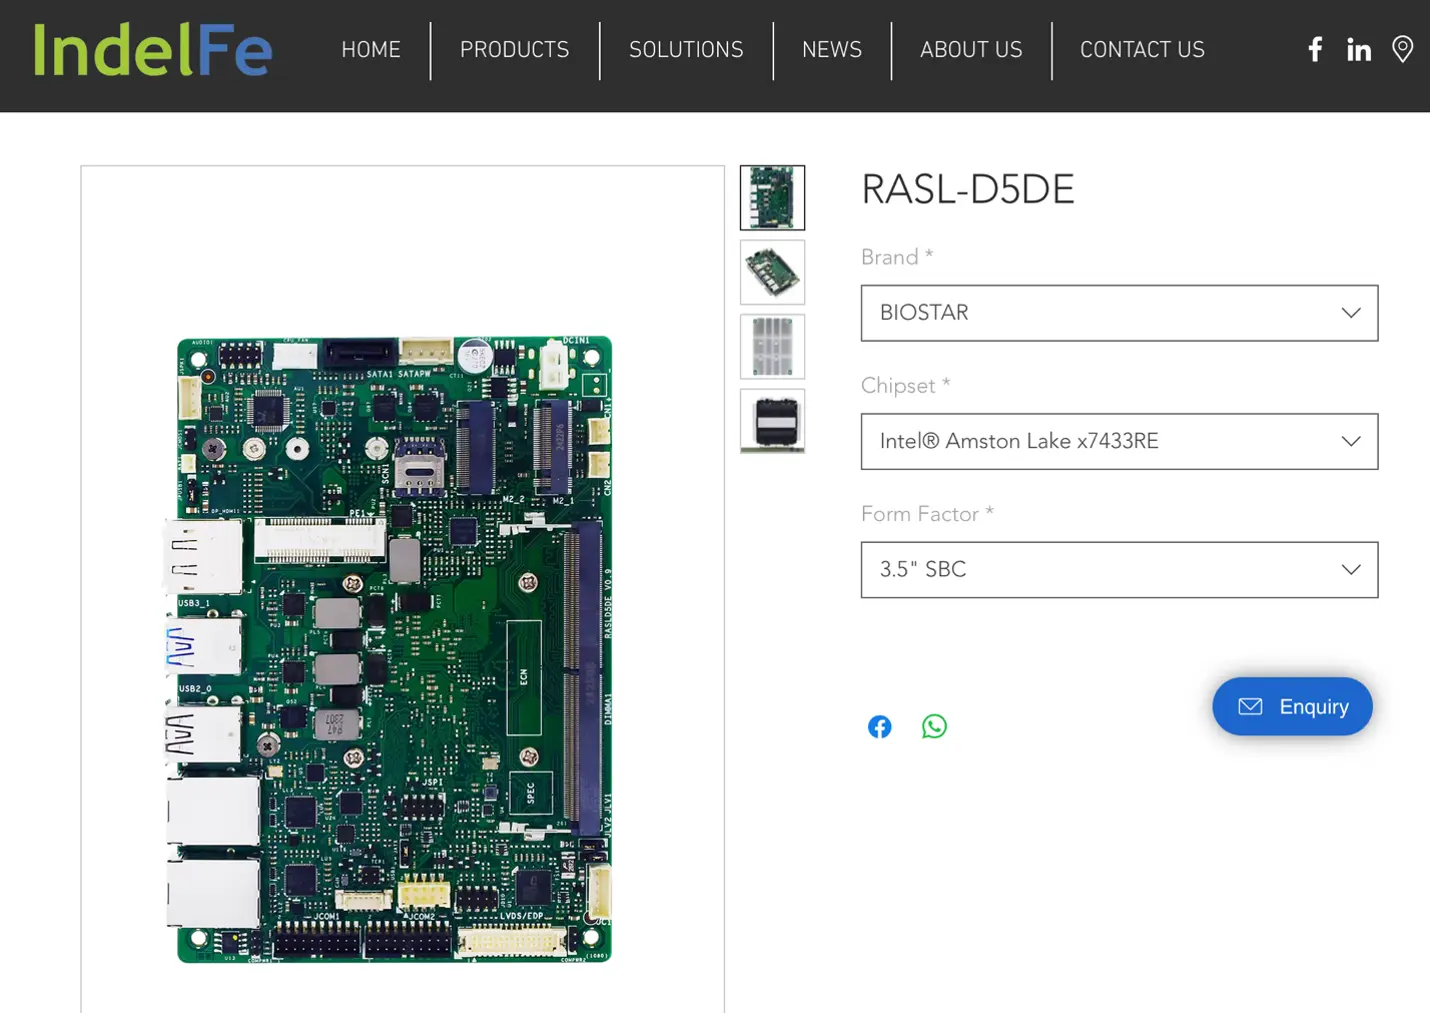1430x1017 pixels.
Task: Navigate to NEWS page
Action: (x=832, y=50)
